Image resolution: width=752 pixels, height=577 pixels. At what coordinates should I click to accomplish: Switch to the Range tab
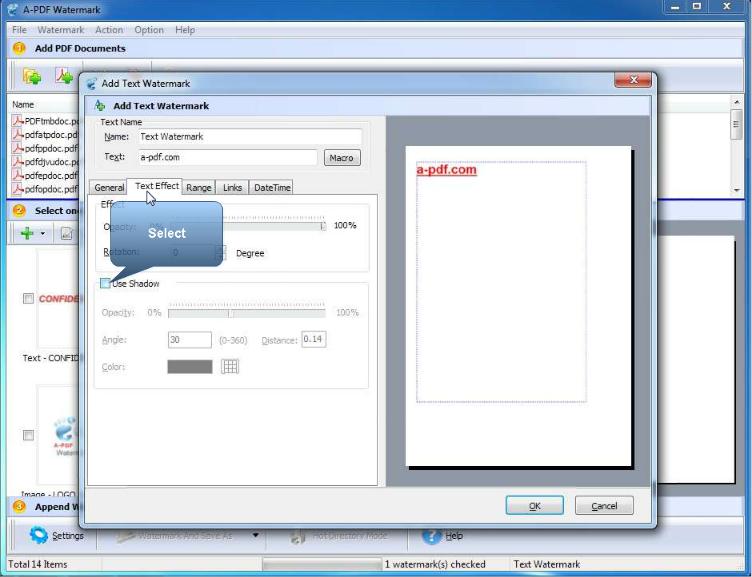pyautogui.click(x=199, y=188)
